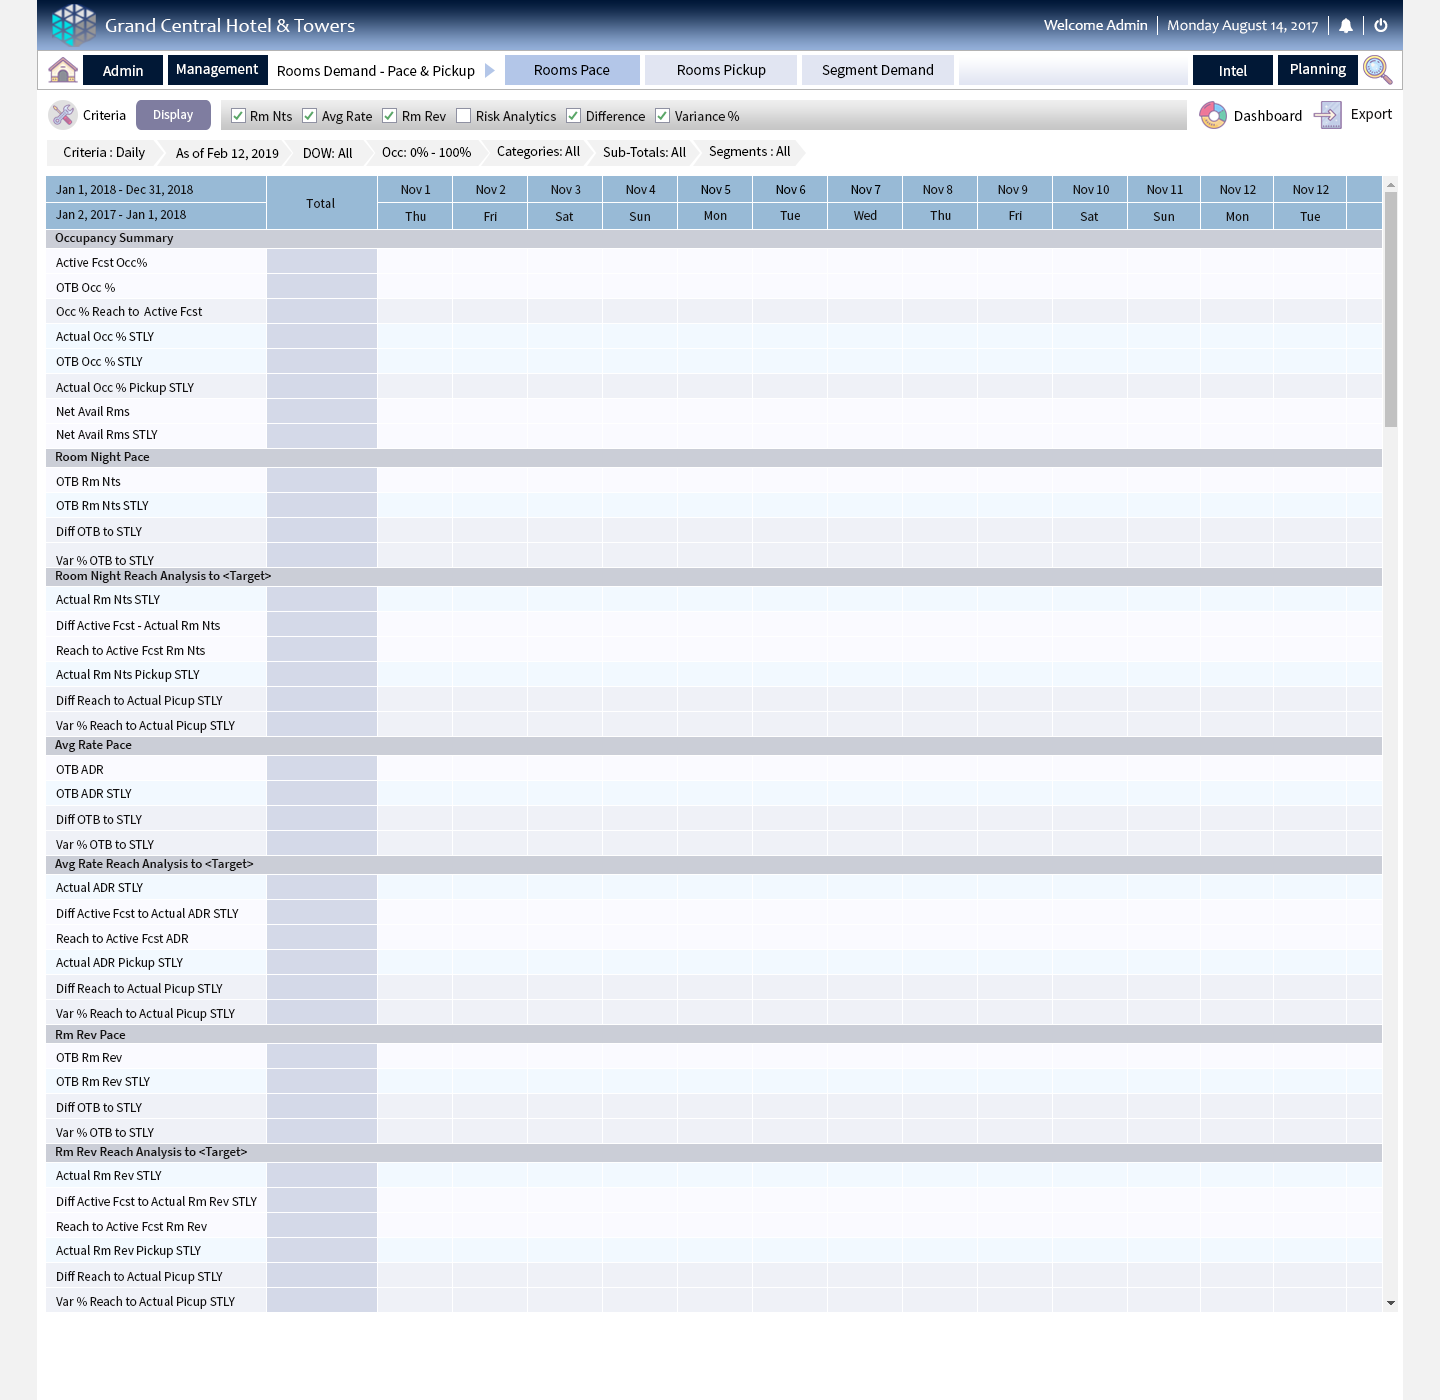Click the home icon in navigation bar

click(63, 70)
